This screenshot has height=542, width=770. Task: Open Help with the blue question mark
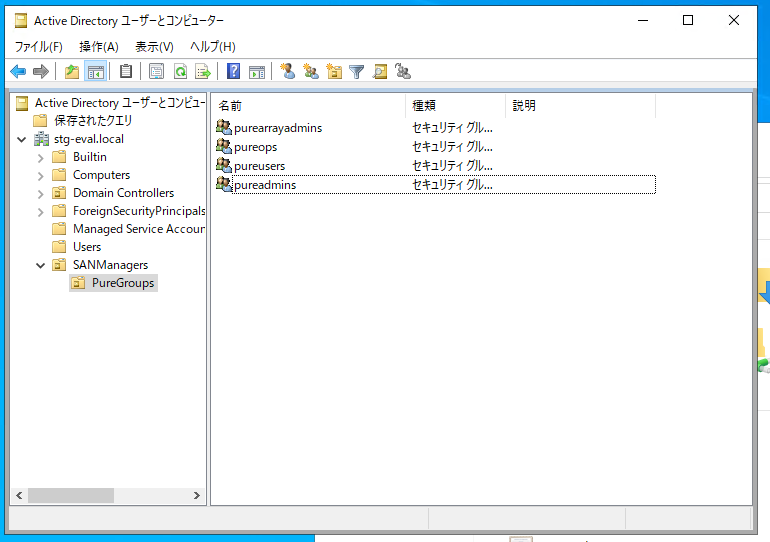(233, 72)
